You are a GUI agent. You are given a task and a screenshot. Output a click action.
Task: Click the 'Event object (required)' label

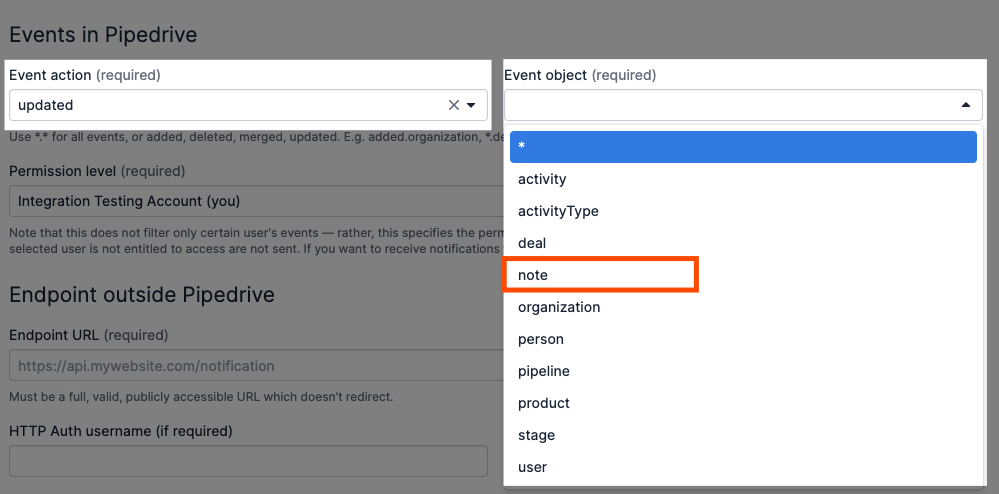tap(580, 75)
